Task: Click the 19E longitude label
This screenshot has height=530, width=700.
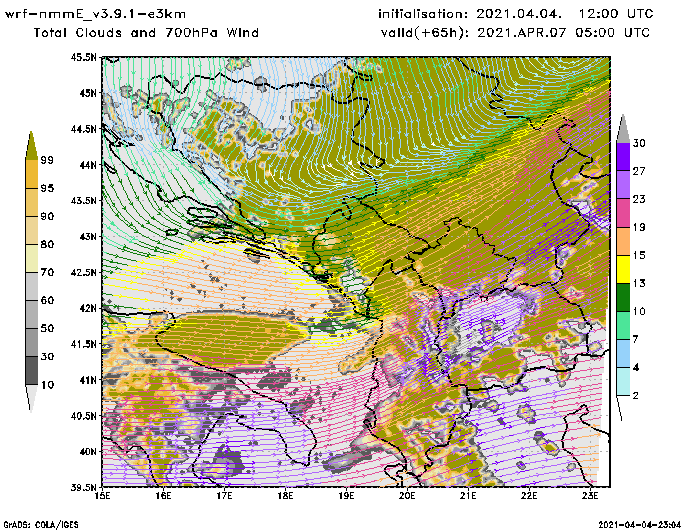Action: 346,496
